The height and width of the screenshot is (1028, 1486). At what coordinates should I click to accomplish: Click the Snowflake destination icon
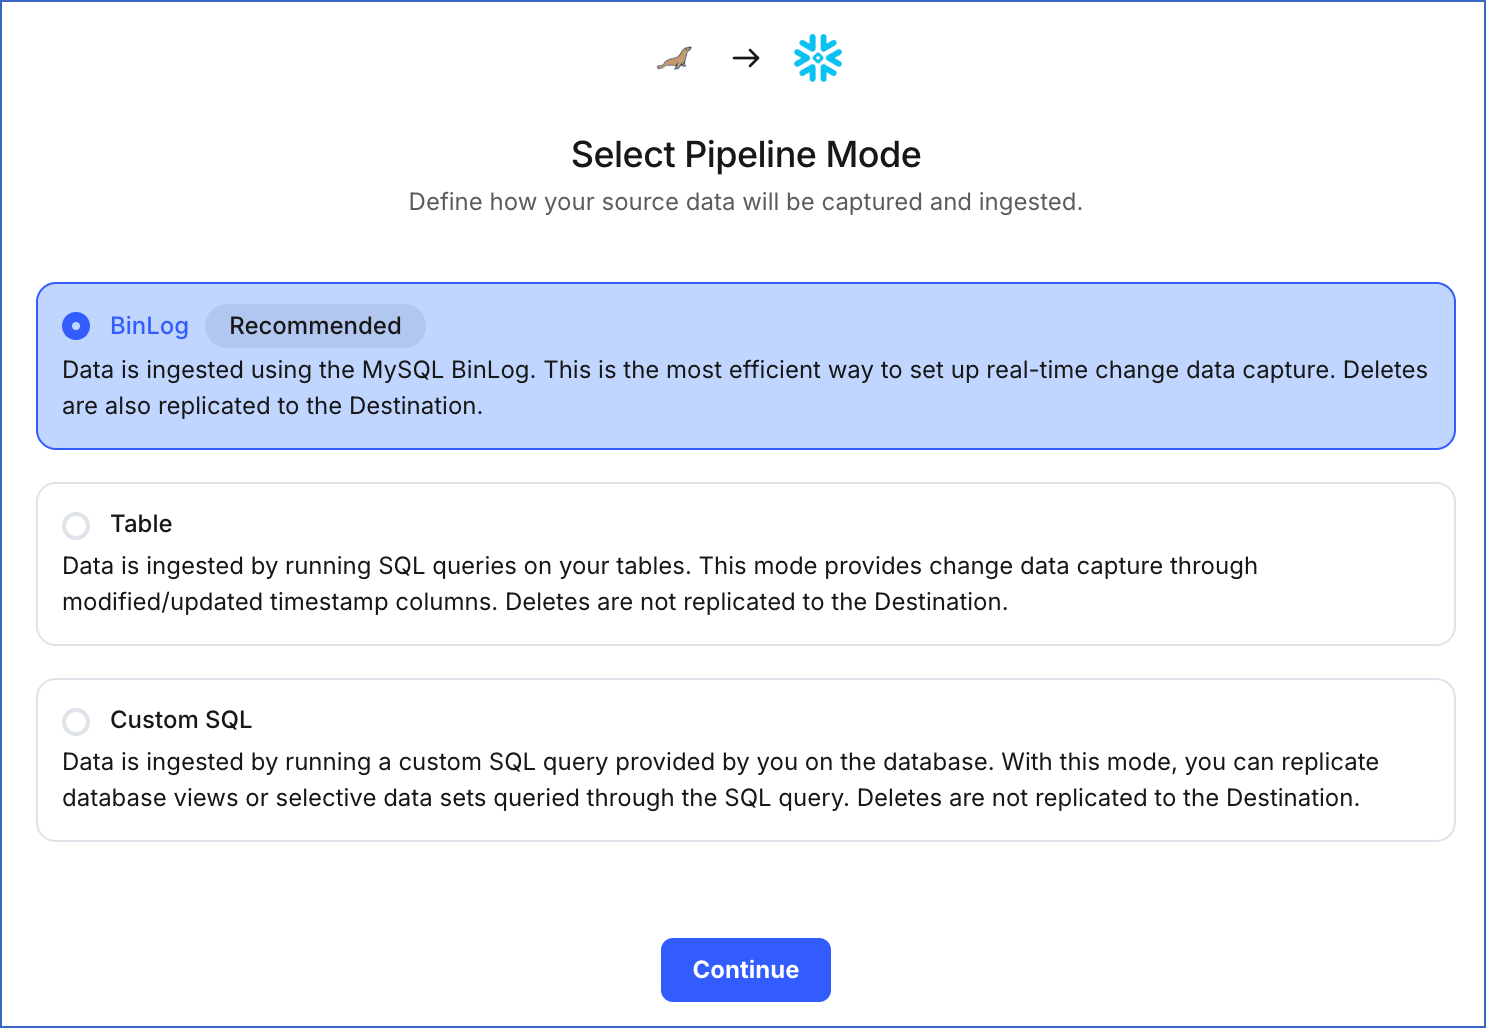[817, 58]
